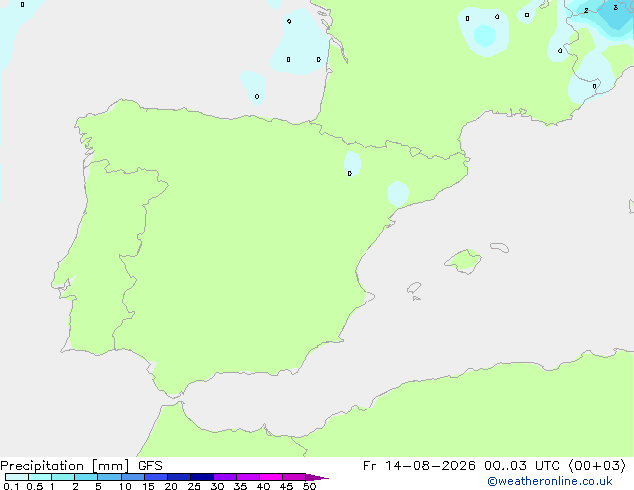Click the legend value label '25'

pyautogui.click(x=194, y=486)
